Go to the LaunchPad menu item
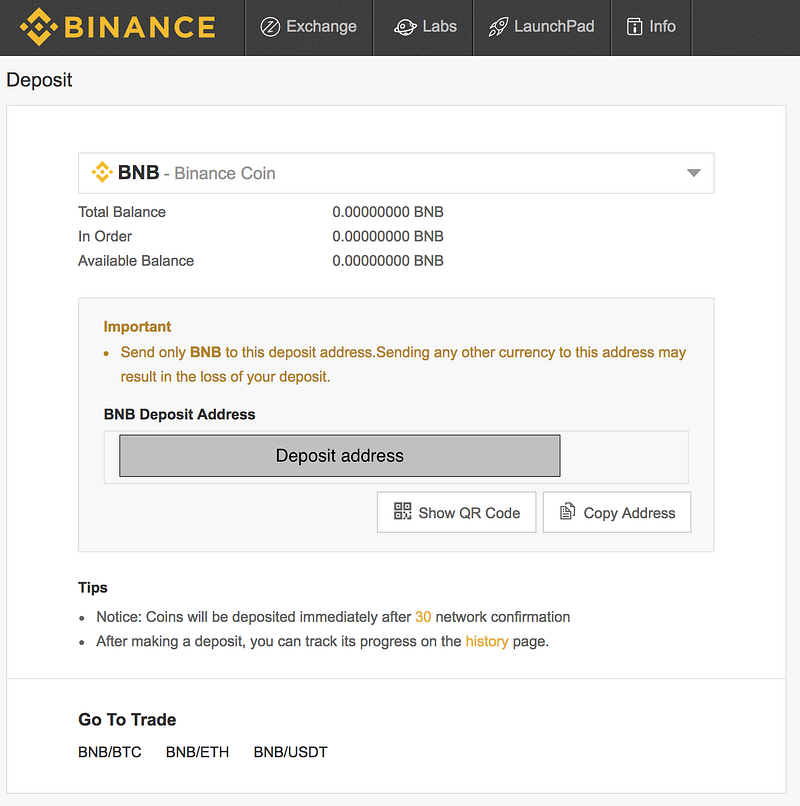This screenshot has width=800, height=806. 553,27
